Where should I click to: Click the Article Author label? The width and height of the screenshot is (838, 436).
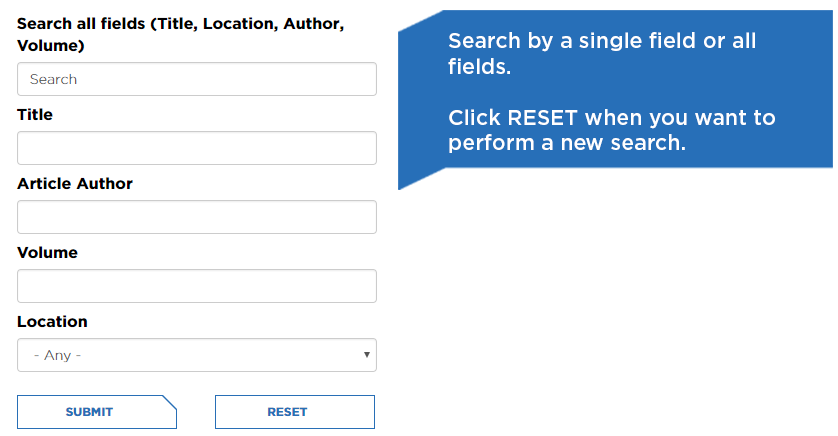(x=75, y=184)
